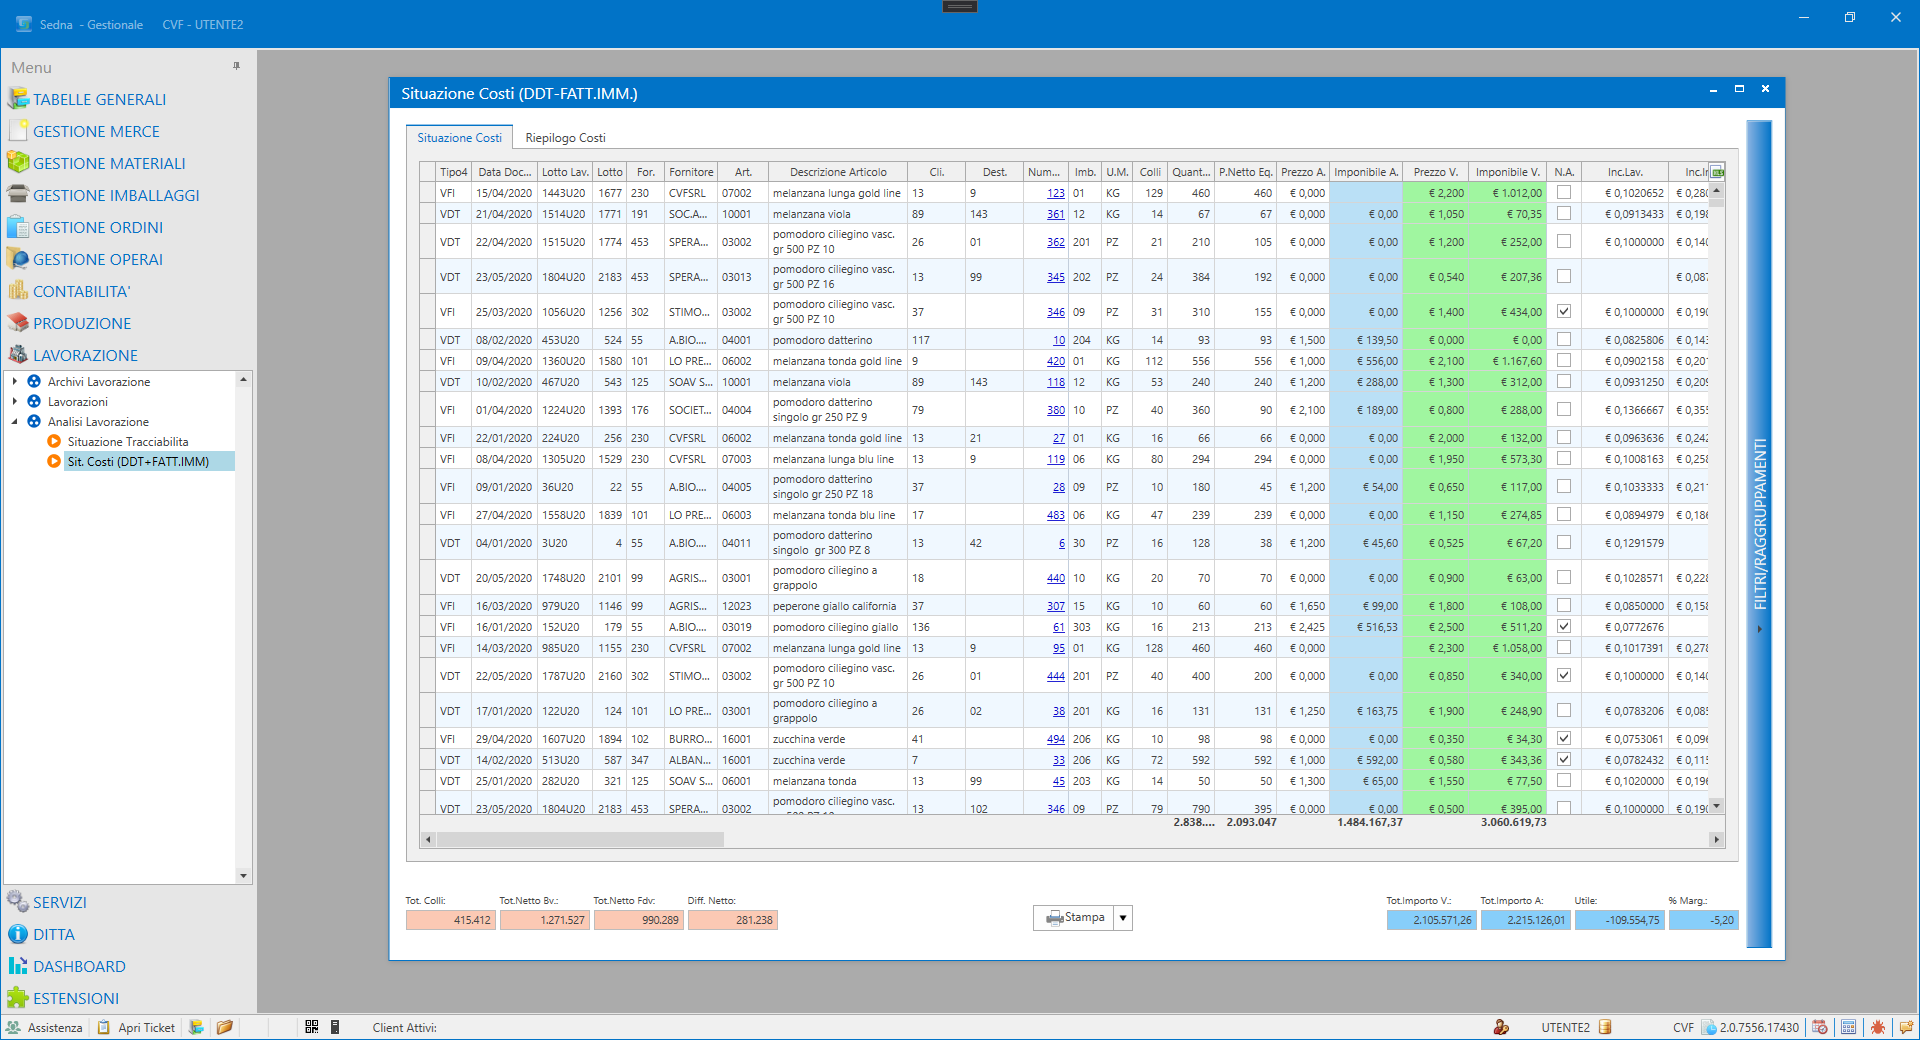
Task: Open document number 483 link
Action: 1056,515
